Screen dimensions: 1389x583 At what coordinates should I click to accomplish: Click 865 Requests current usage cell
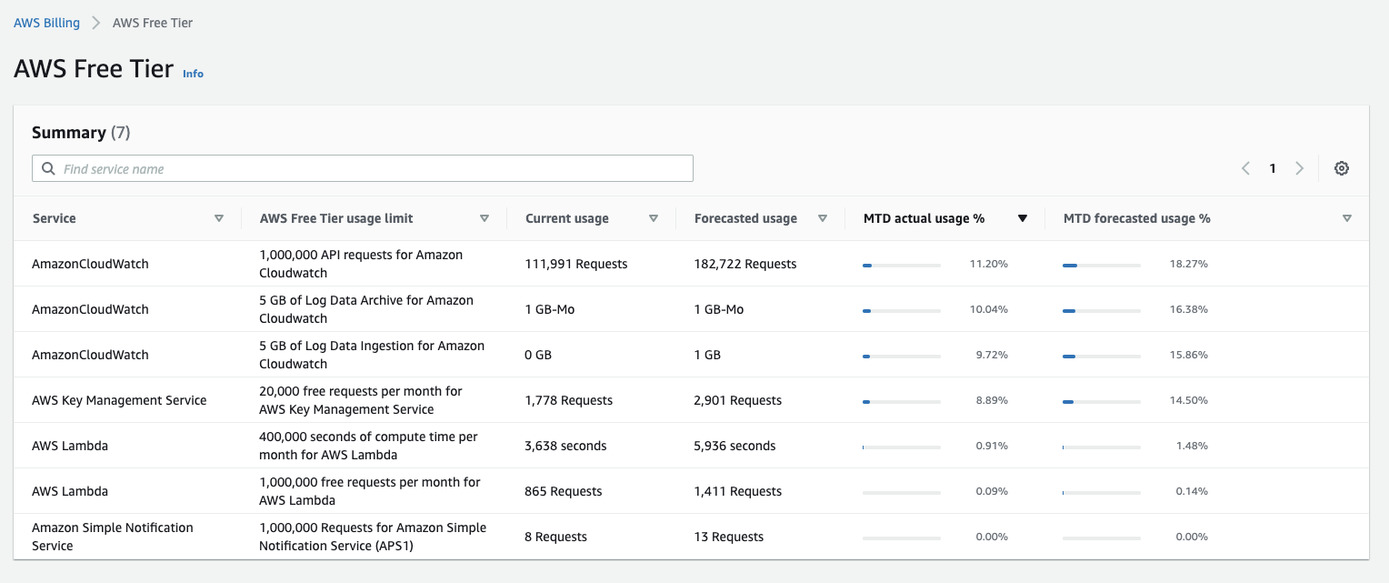click(563, 491)
